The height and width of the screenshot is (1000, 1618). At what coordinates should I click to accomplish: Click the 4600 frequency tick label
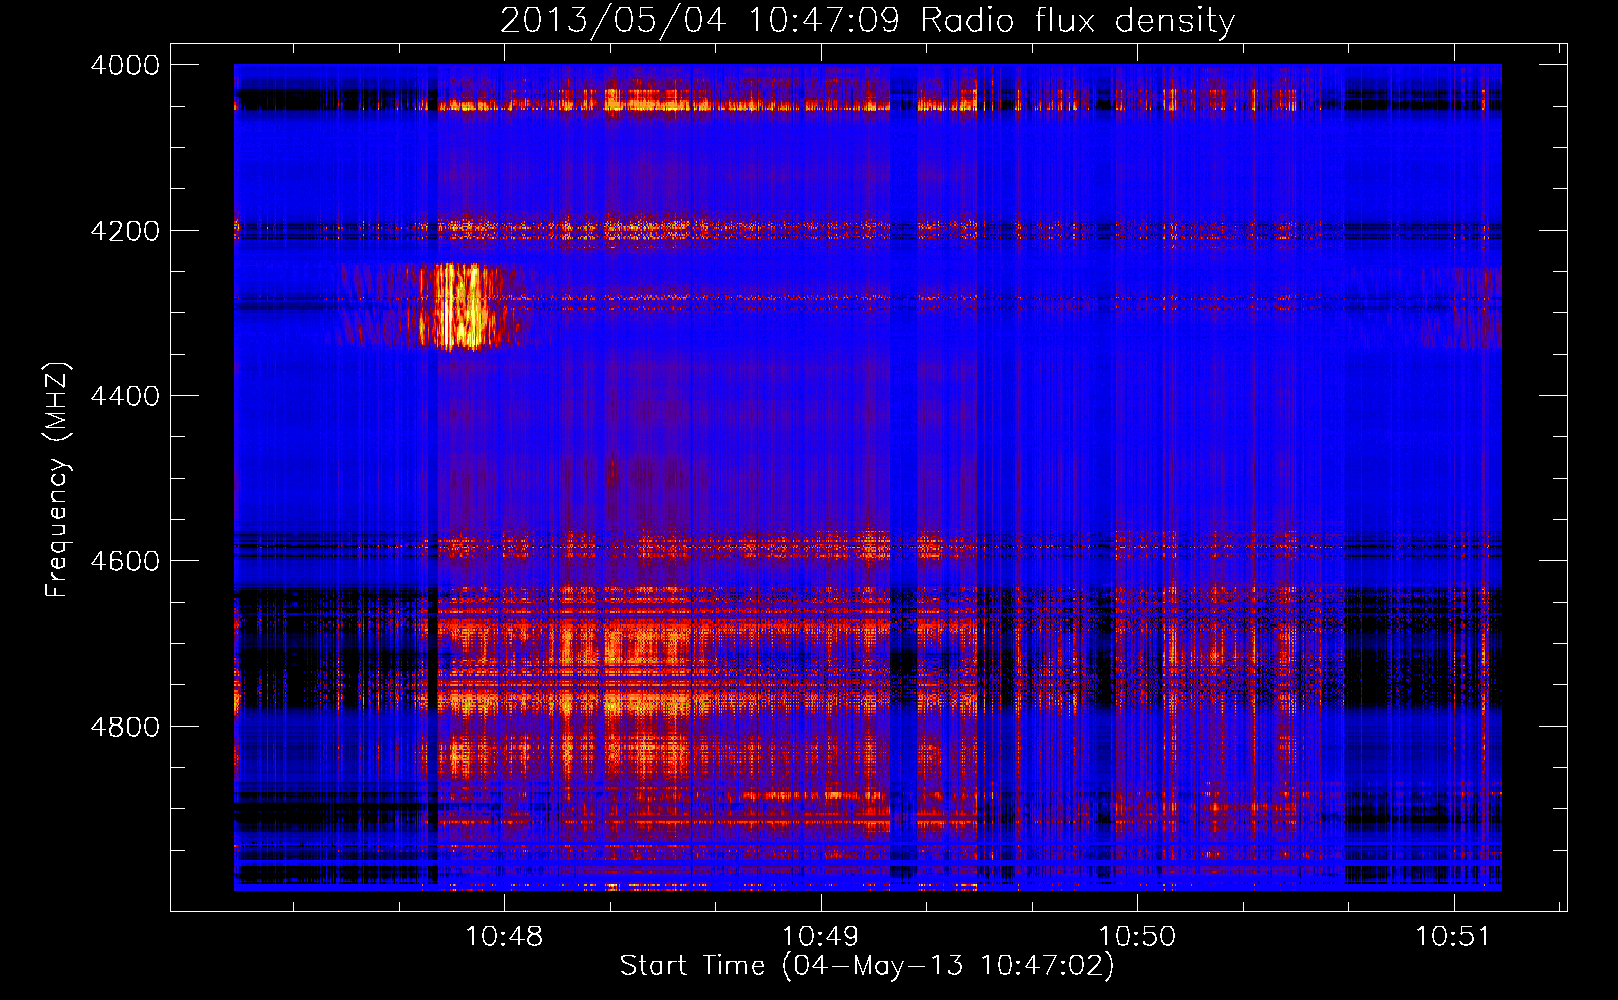coord(125,561)
